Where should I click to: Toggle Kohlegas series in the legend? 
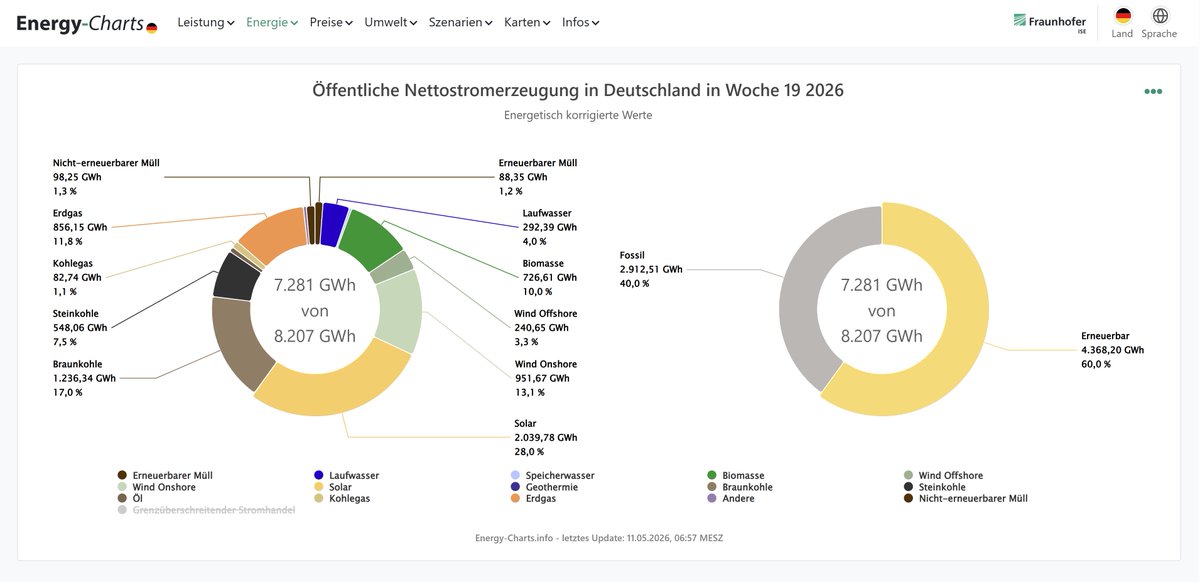click(342, 498)
